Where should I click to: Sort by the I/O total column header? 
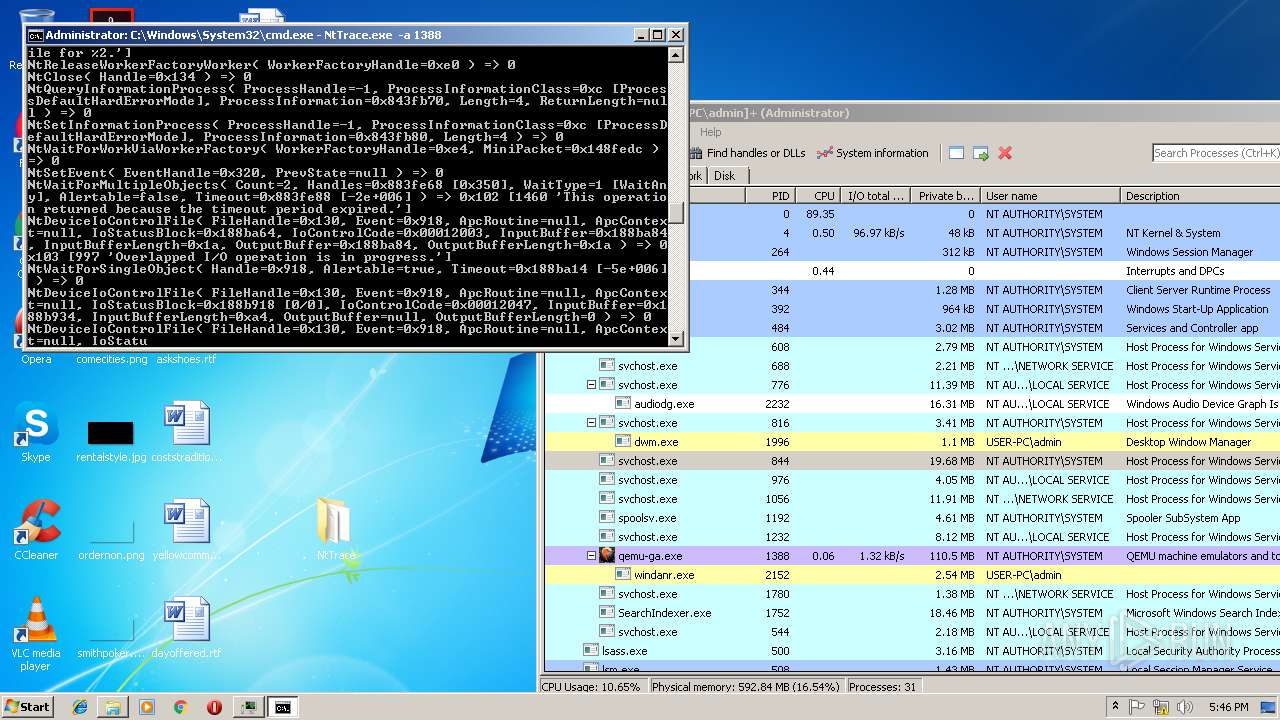(x=875, y=196)
